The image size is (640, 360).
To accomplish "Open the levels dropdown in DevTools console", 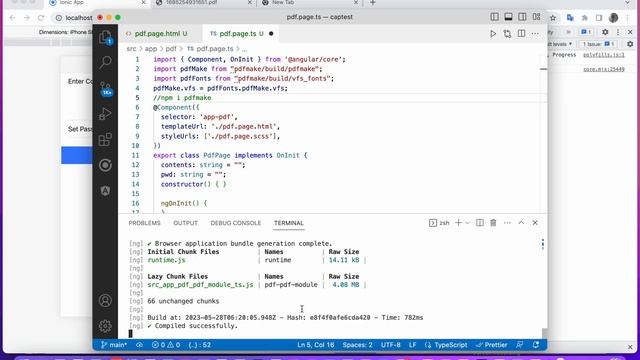I will [x=560, y=44].
